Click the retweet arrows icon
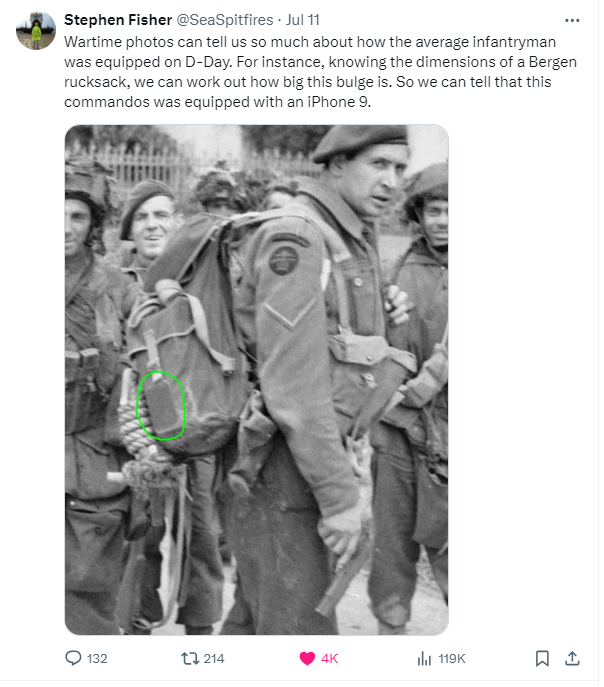This screenshot has height=687, width=604. (190, 658)
